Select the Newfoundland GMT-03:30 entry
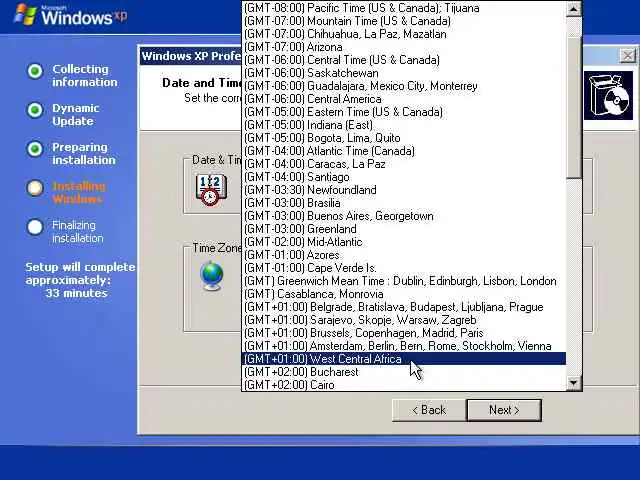 coord(404,190)
